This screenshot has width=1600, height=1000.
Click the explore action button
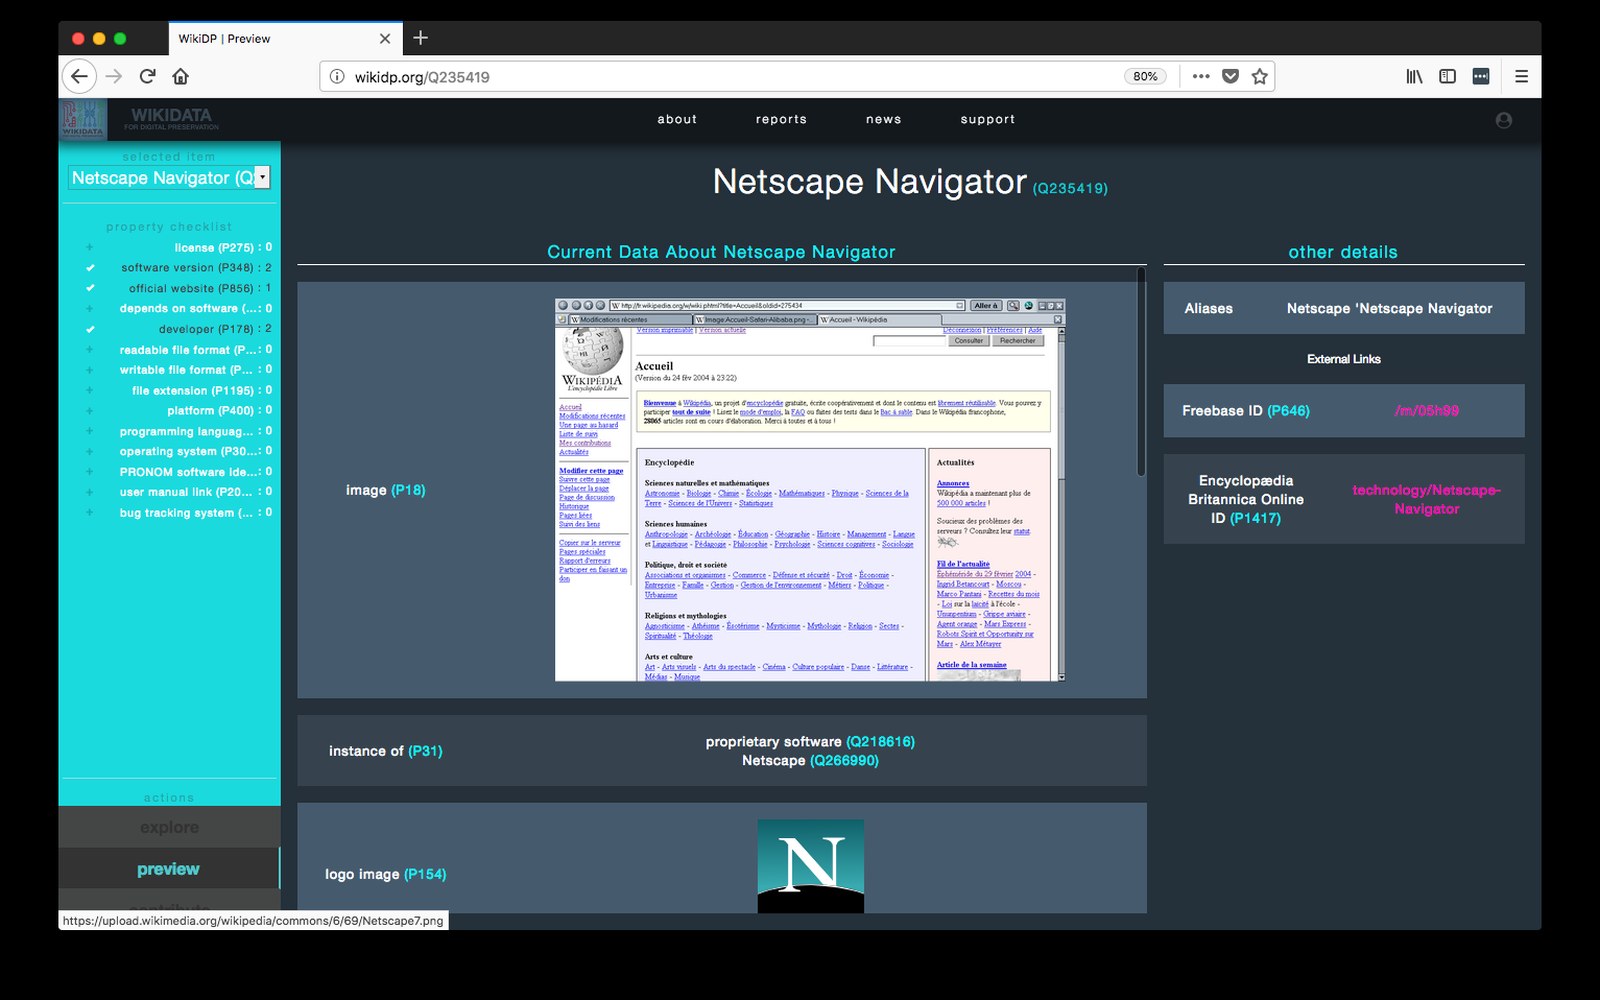(169, 827)
